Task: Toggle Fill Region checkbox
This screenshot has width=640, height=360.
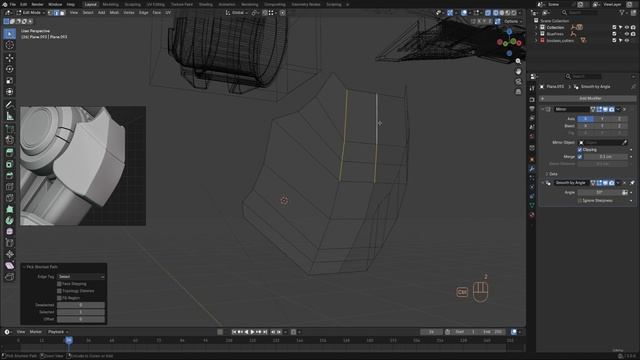Action: 59,298
